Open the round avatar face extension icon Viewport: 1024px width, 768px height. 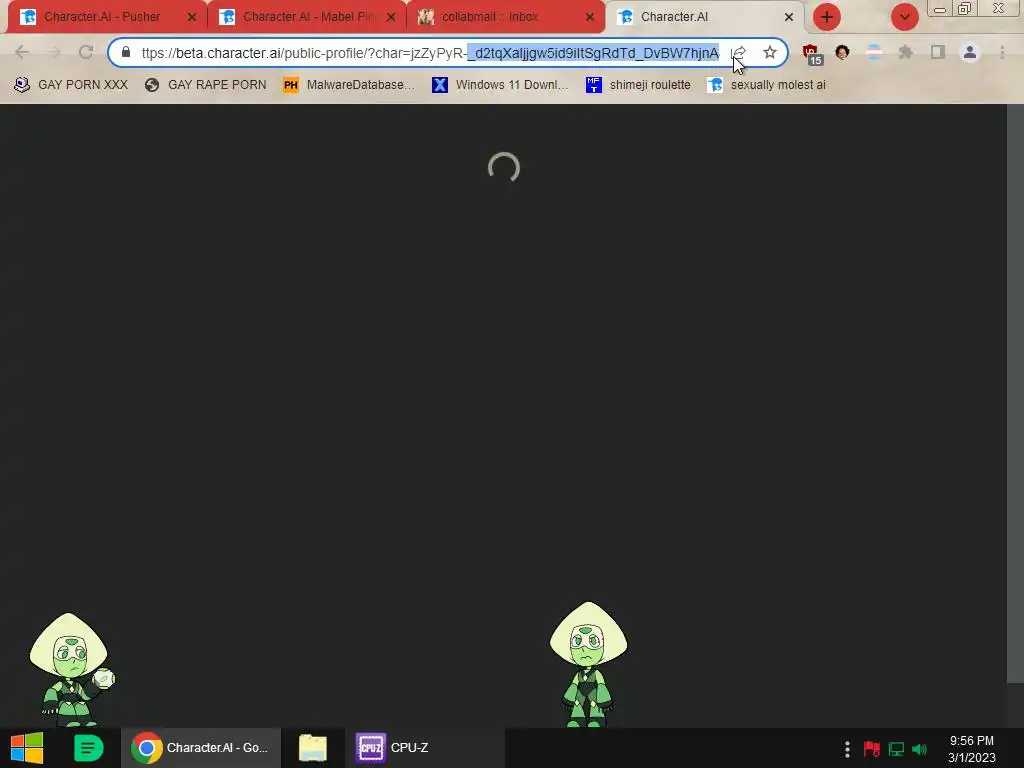click(x=842, y=52)
